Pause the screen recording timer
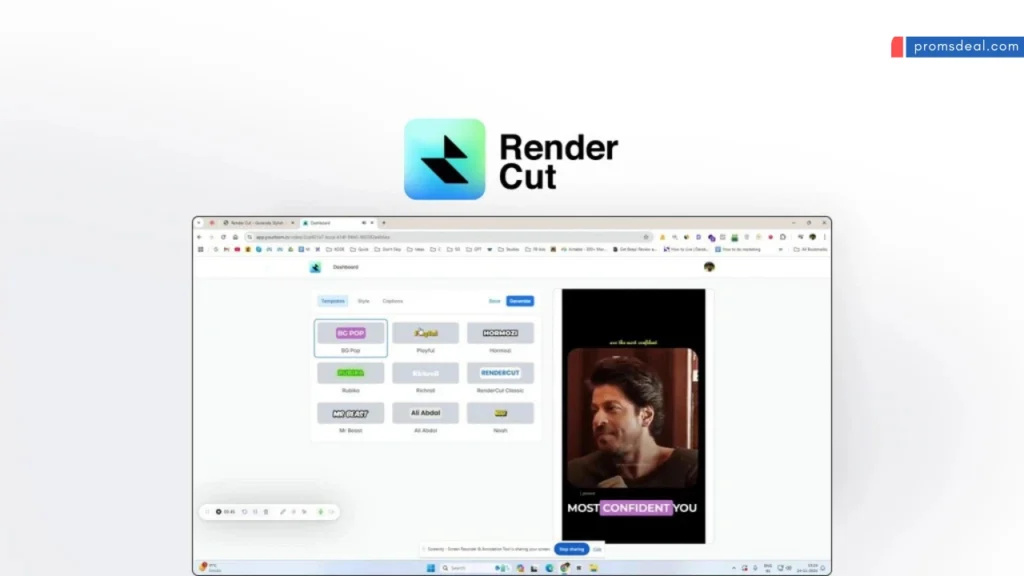 pos(254,512)
